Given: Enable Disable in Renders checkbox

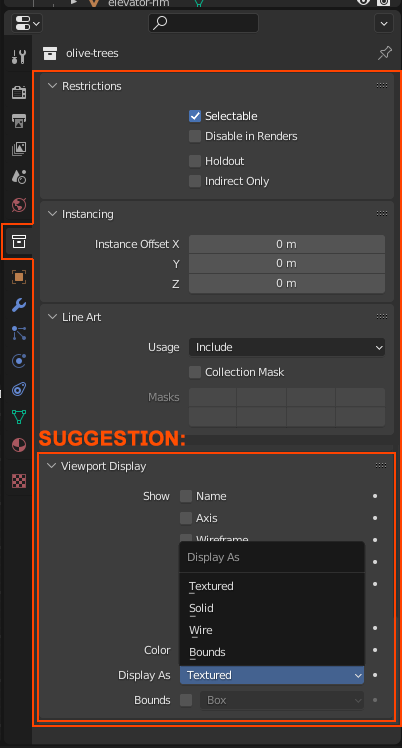Looking at the screenshot, I should click(x=195, y=136).
